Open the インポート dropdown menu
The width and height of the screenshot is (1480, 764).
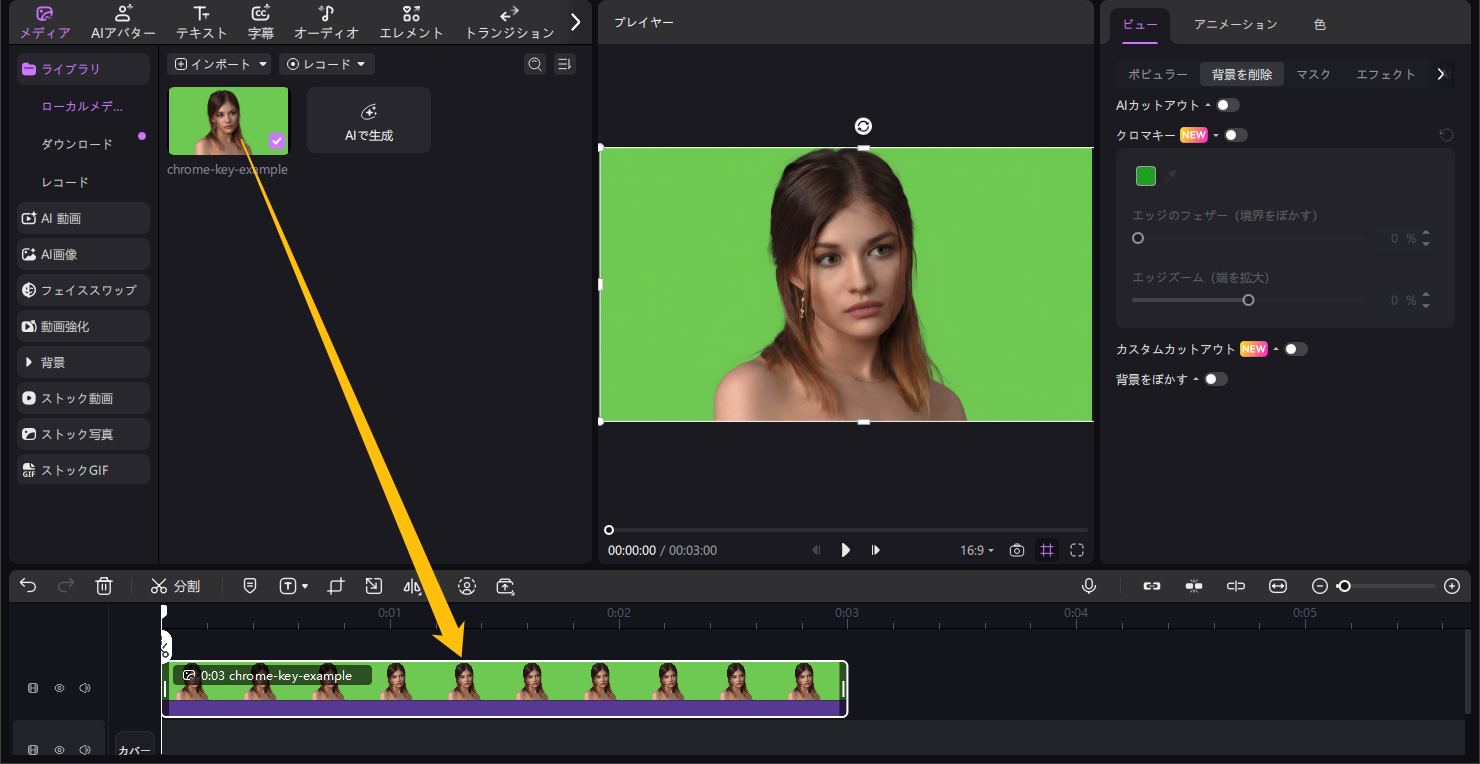[x=221, y=64]
